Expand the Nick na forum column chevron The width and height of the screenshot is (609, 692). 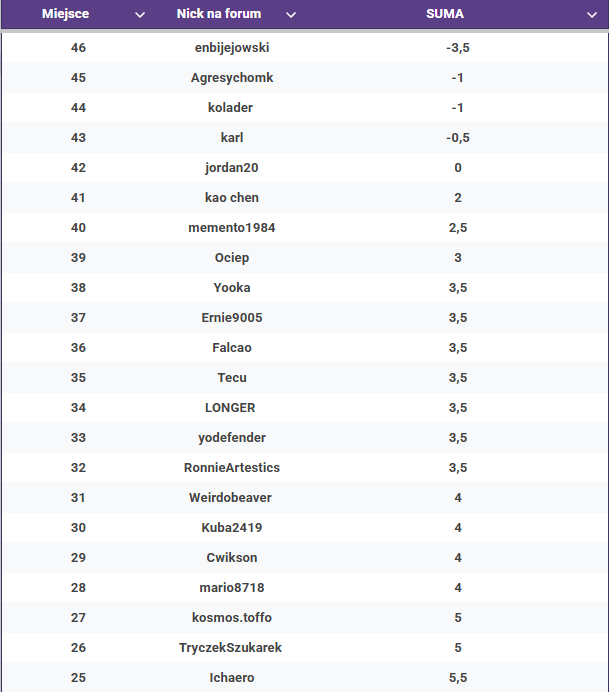click(291, 15)
